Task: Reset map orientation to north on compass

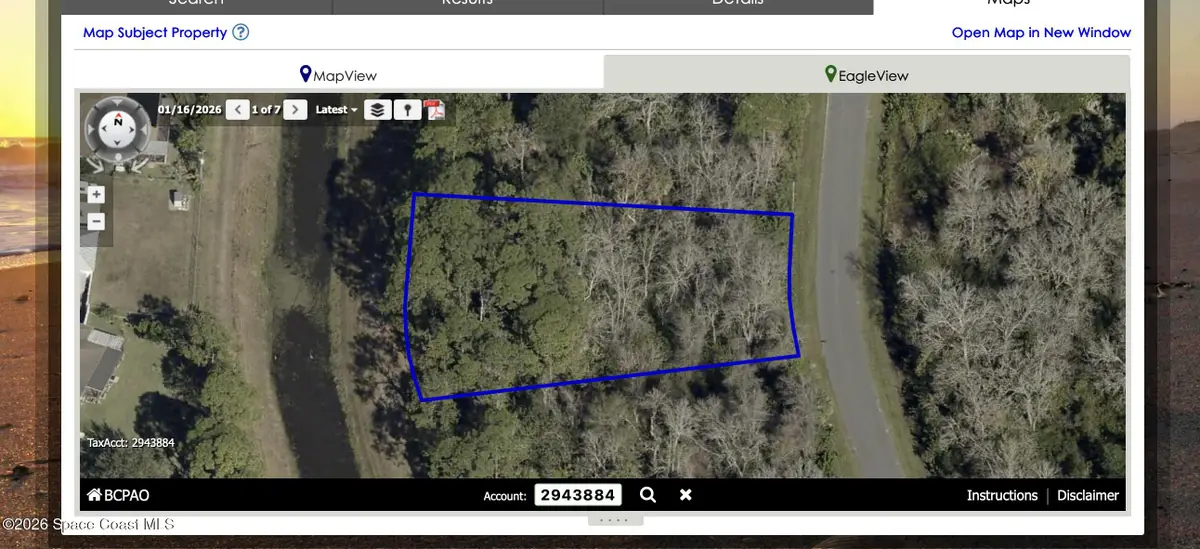Action: coord(118,119)
